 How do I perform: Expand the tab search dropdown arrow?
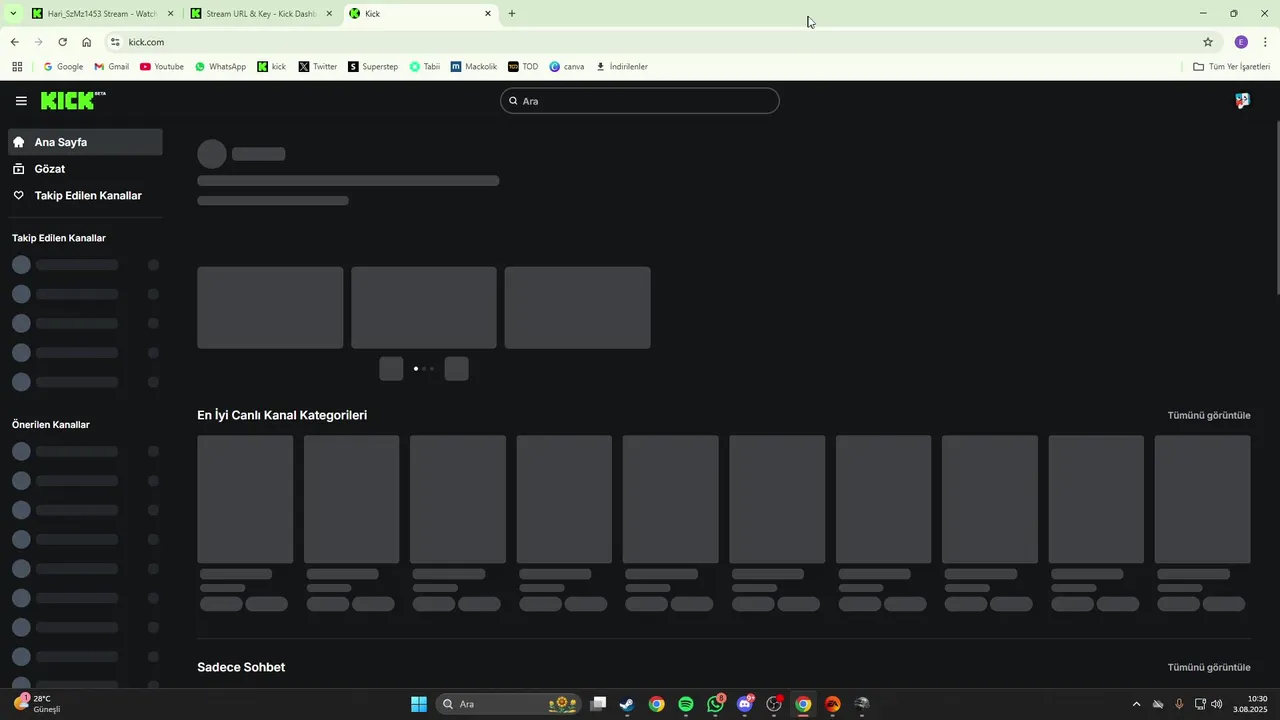(x=13, y=14)
